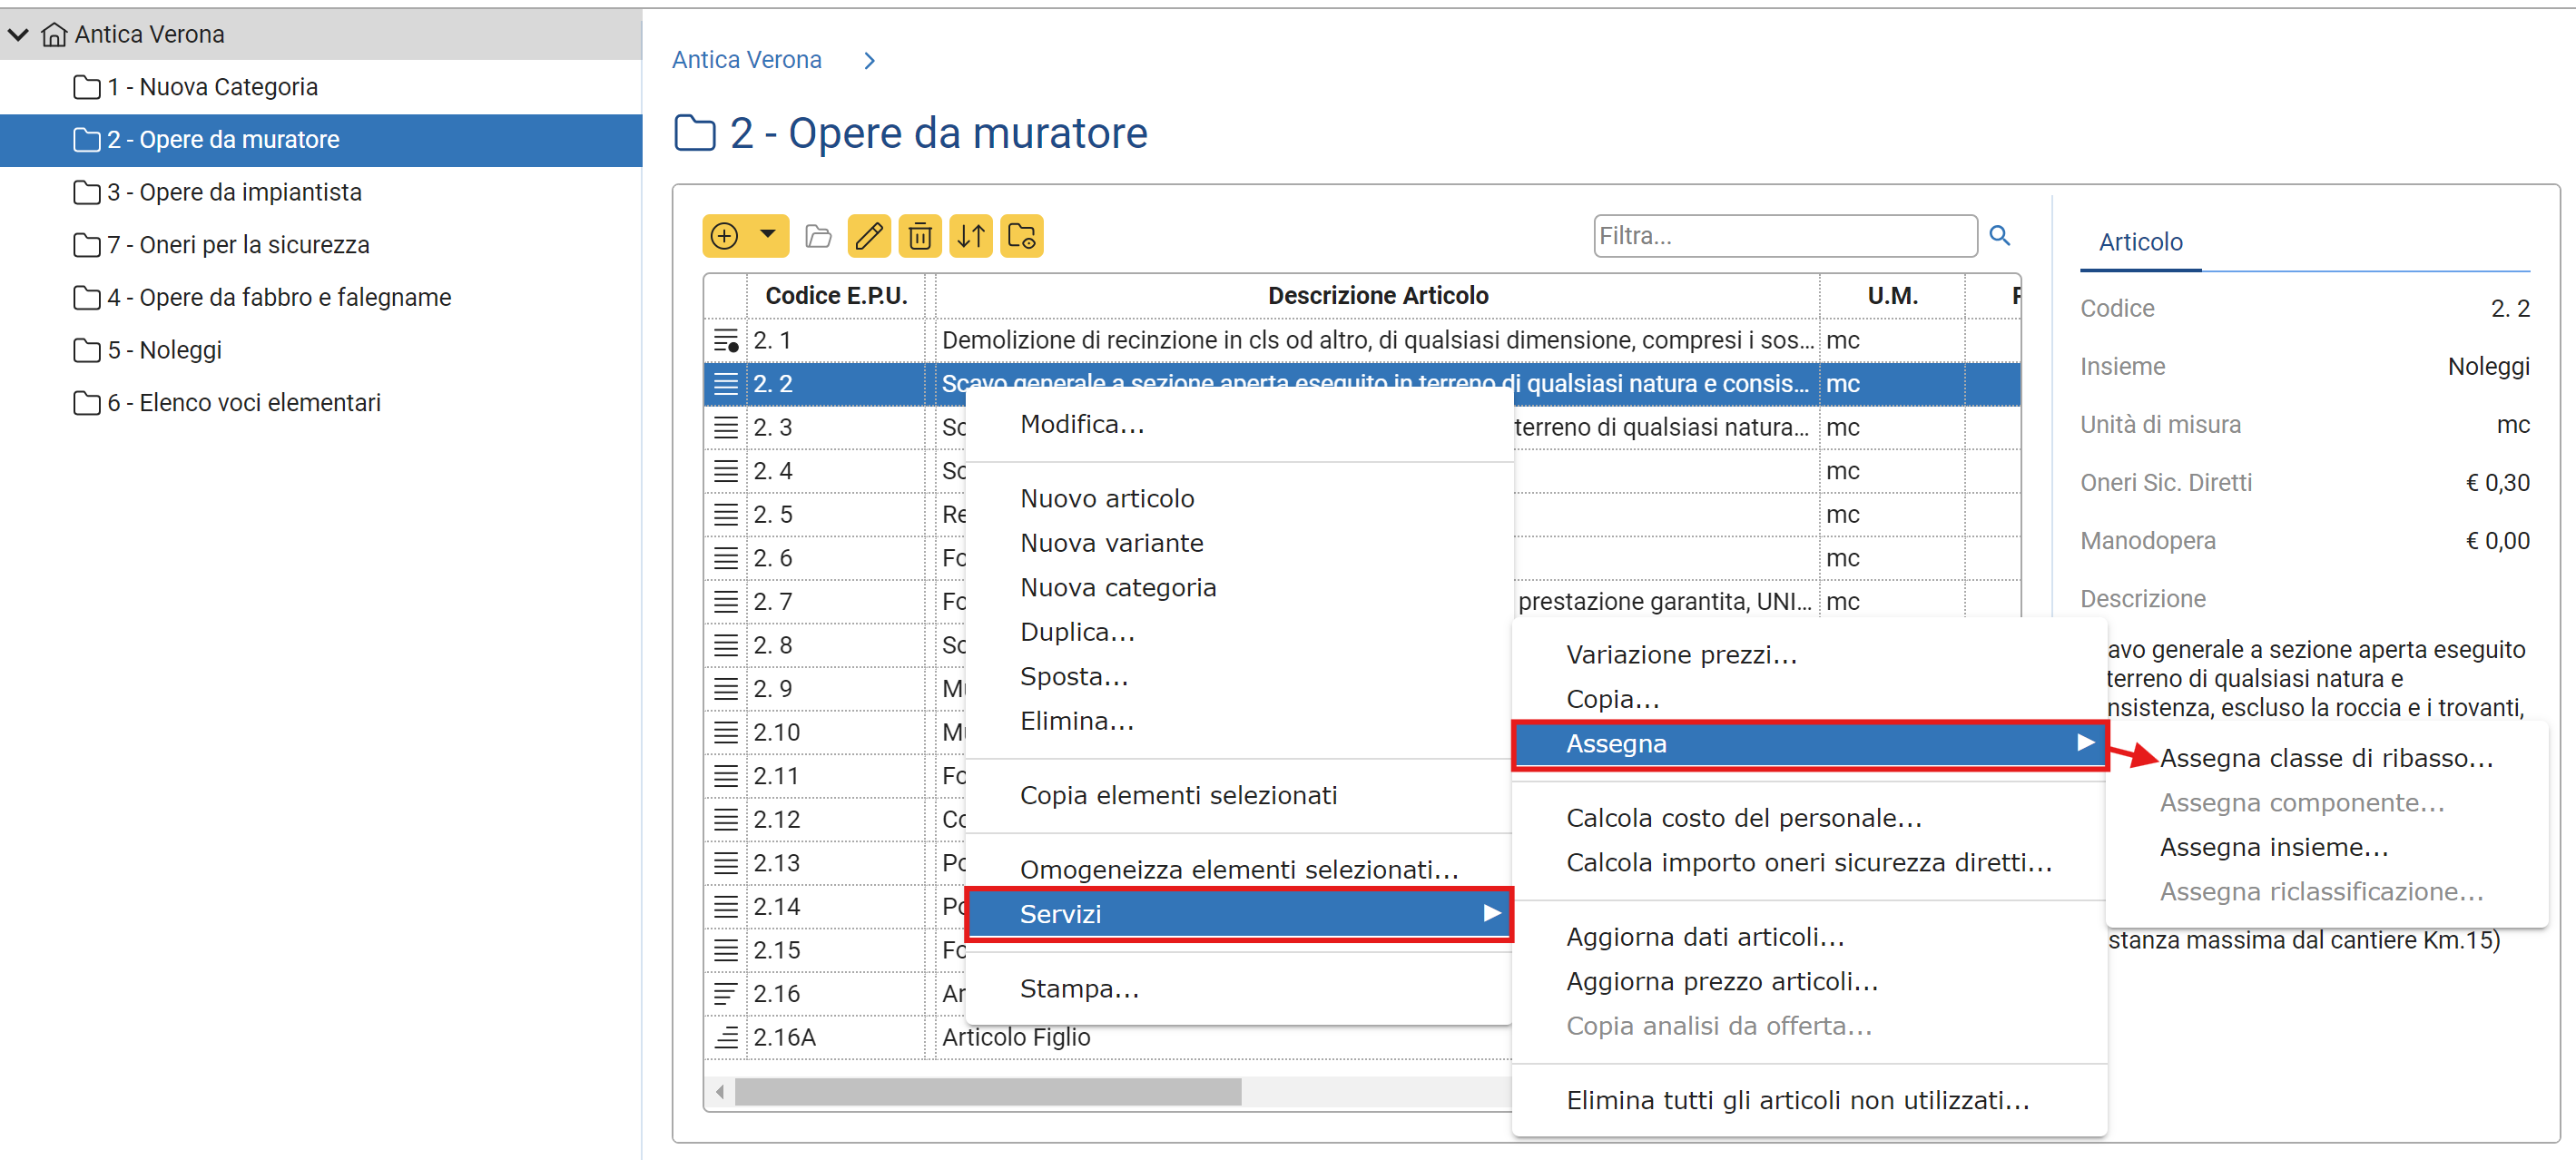Collapse the Antica Verona tree node

click(18, 35)
